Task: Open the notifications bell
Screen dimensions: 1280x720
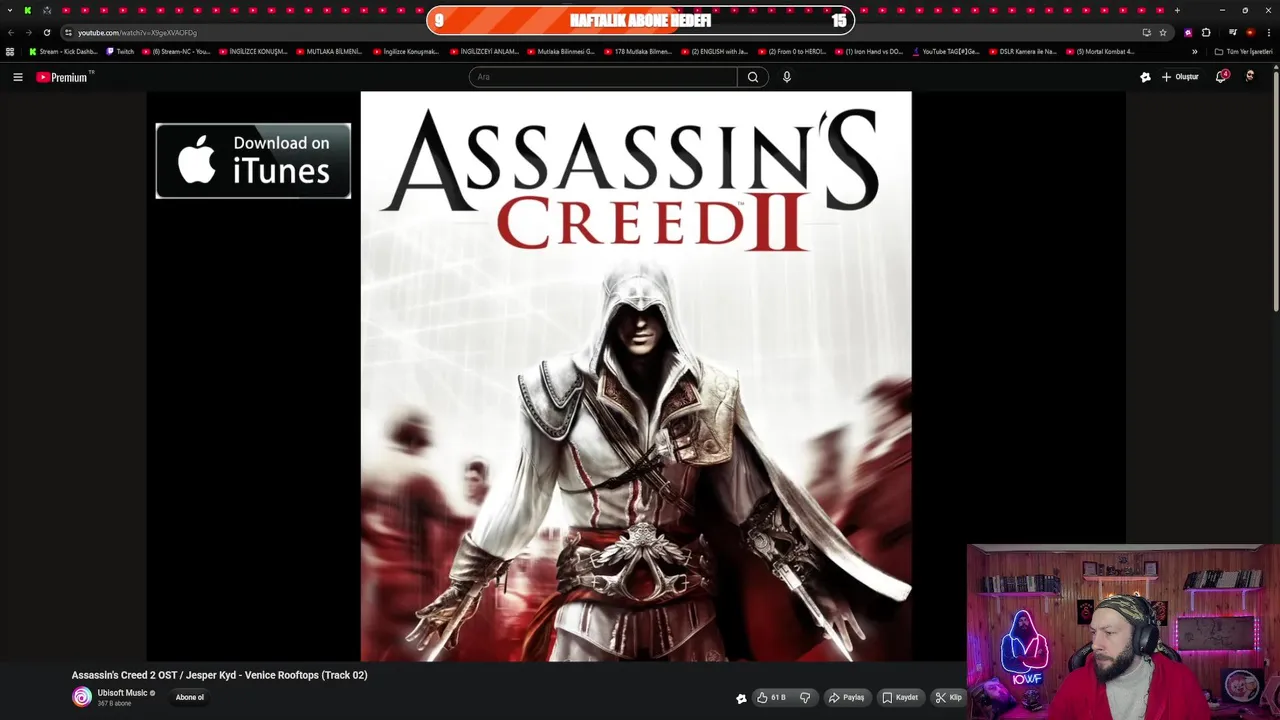Action: tap(1221, 77)
